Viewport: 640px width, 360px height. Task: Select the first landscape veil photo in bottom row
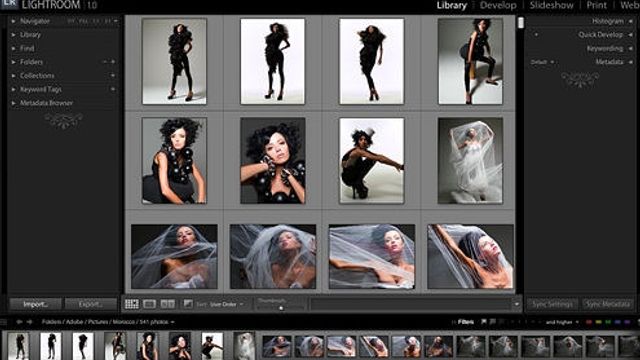(174, 256)
